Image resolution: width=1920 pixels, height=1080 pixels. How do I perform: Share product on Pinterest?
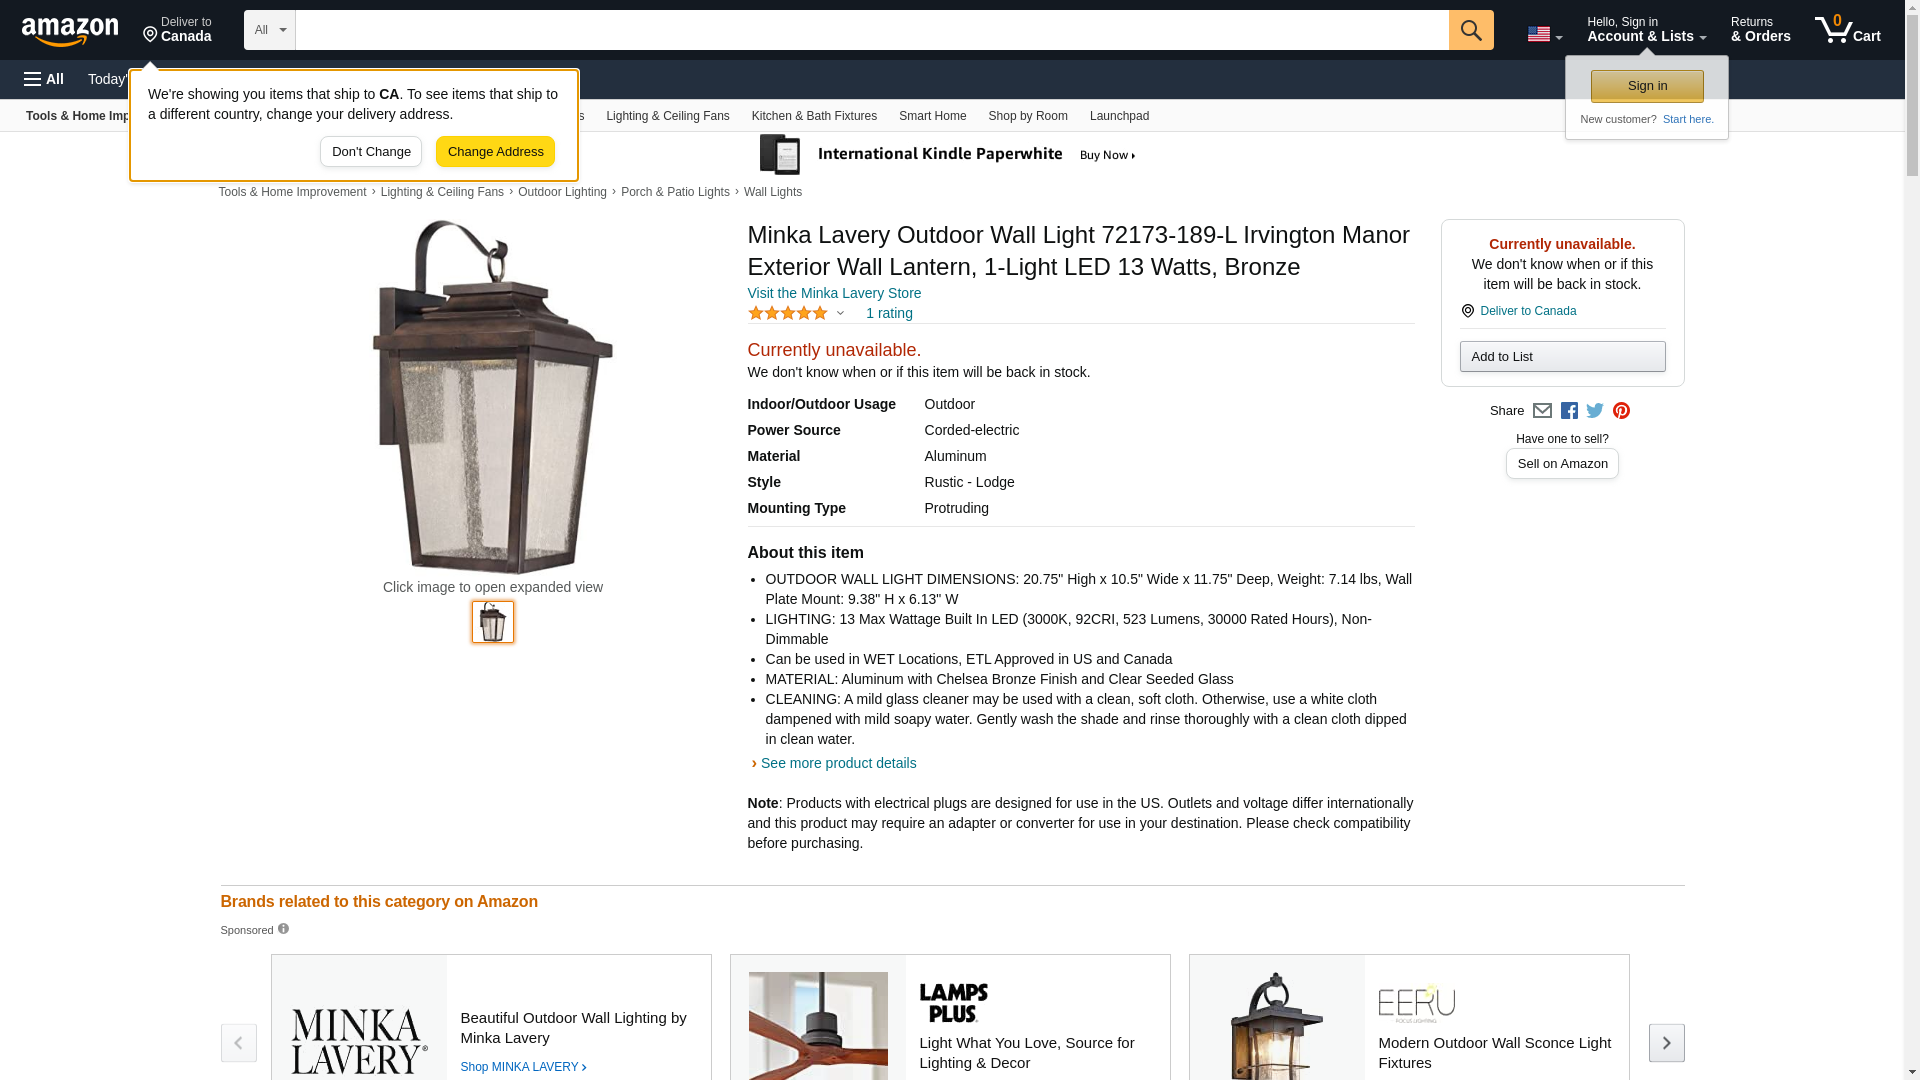(1621, 411)
